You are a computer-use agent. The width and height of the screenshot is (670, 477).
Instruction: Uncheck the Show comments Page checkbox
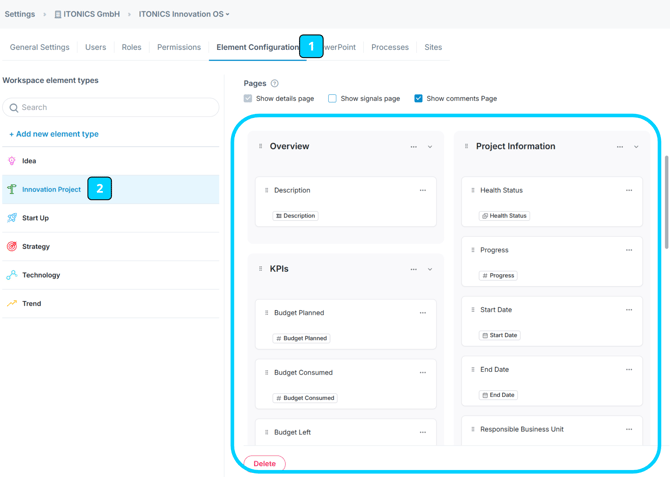(x=418, y=99)
